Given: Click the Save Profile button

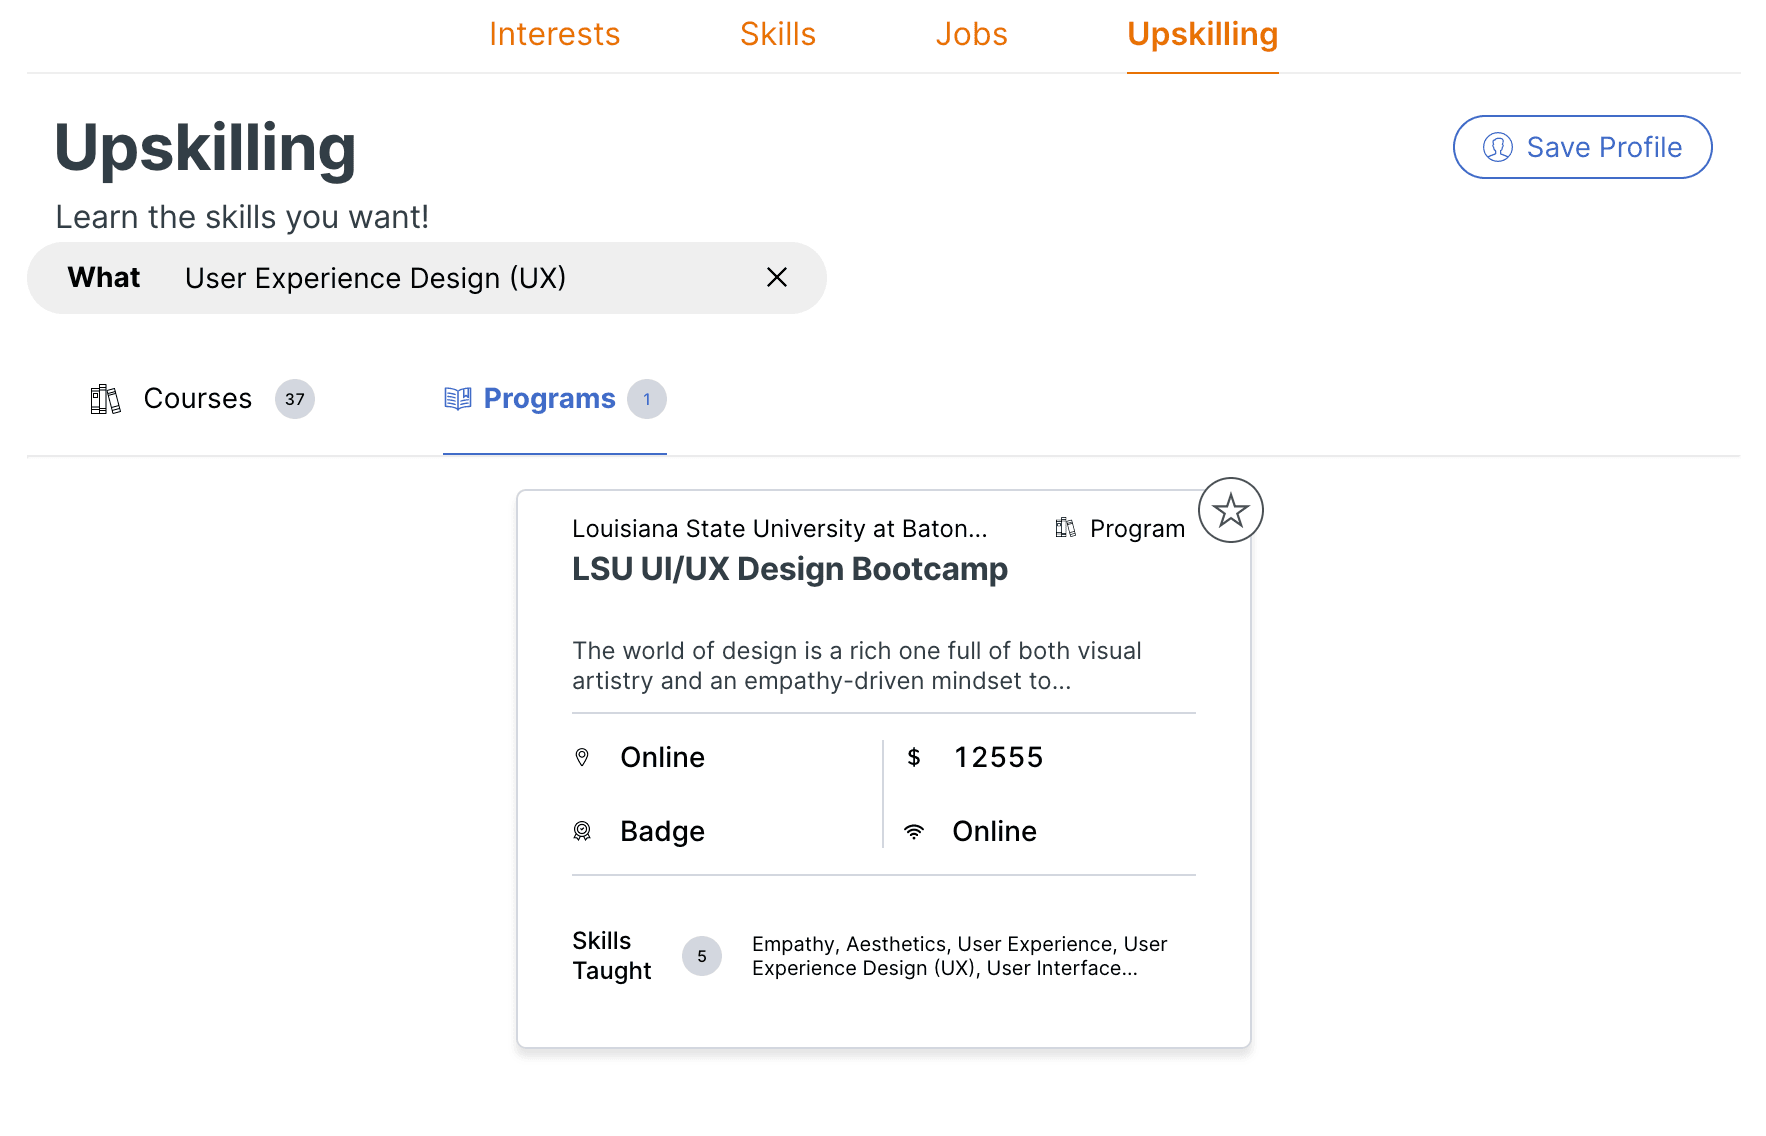Looking at the screenshot, I should click(x=1582, y=147).
